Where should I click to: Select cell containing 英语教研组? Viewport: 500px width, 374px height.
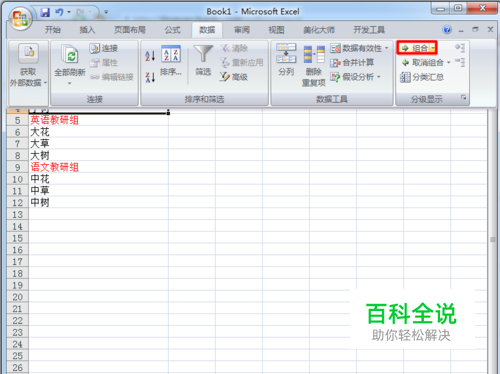[x=99, y=120]
